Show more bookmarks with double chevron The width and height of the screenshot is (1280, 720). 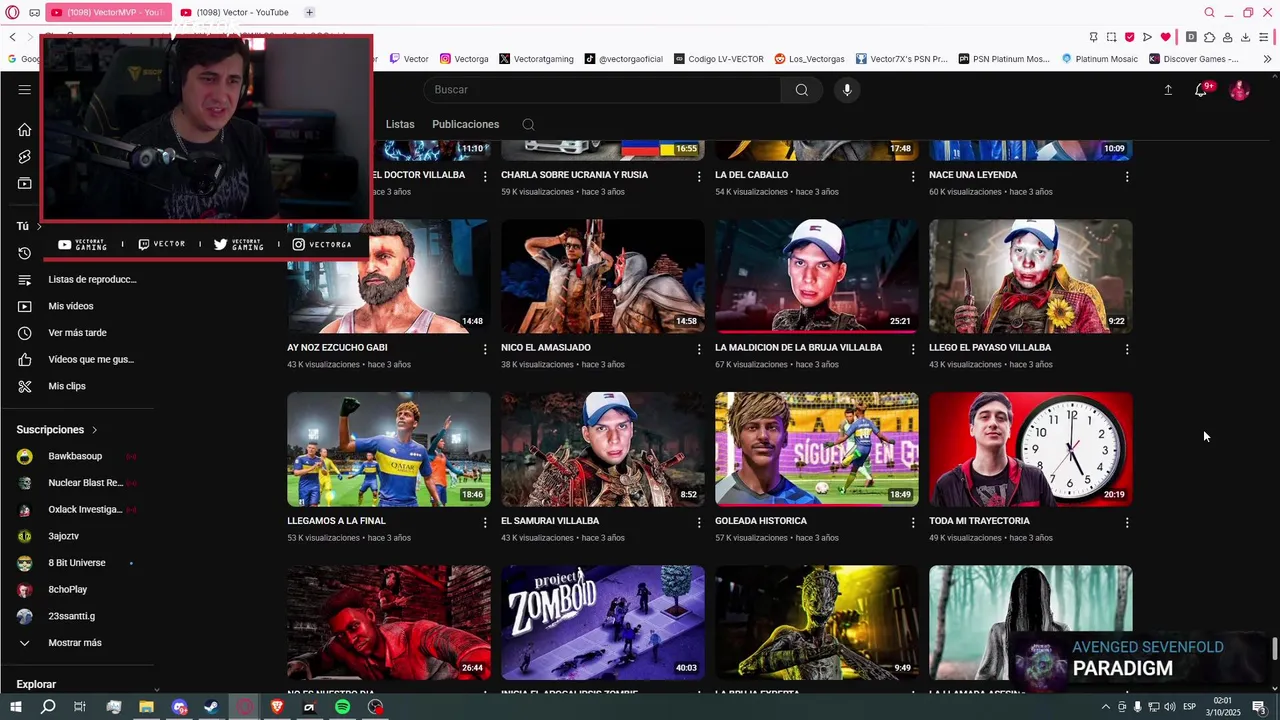click(1267, 59)
